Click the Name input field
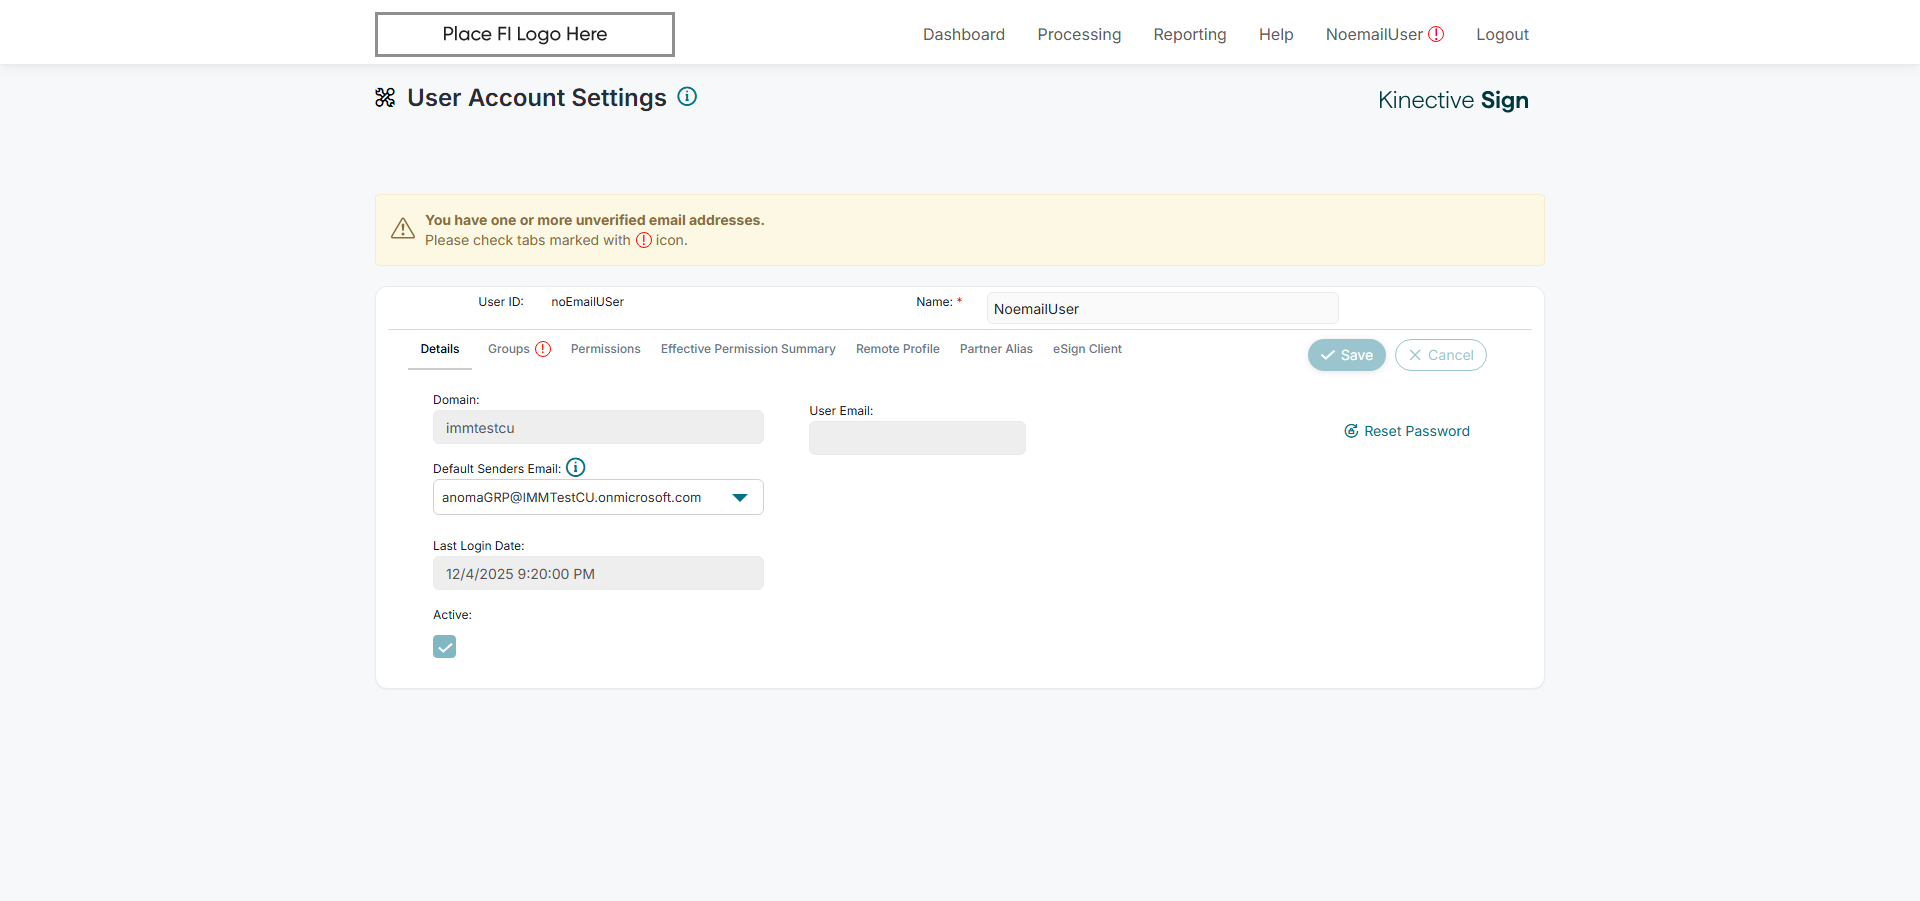The width and height of the screenshot is (1920, 901). (1162, 308)
